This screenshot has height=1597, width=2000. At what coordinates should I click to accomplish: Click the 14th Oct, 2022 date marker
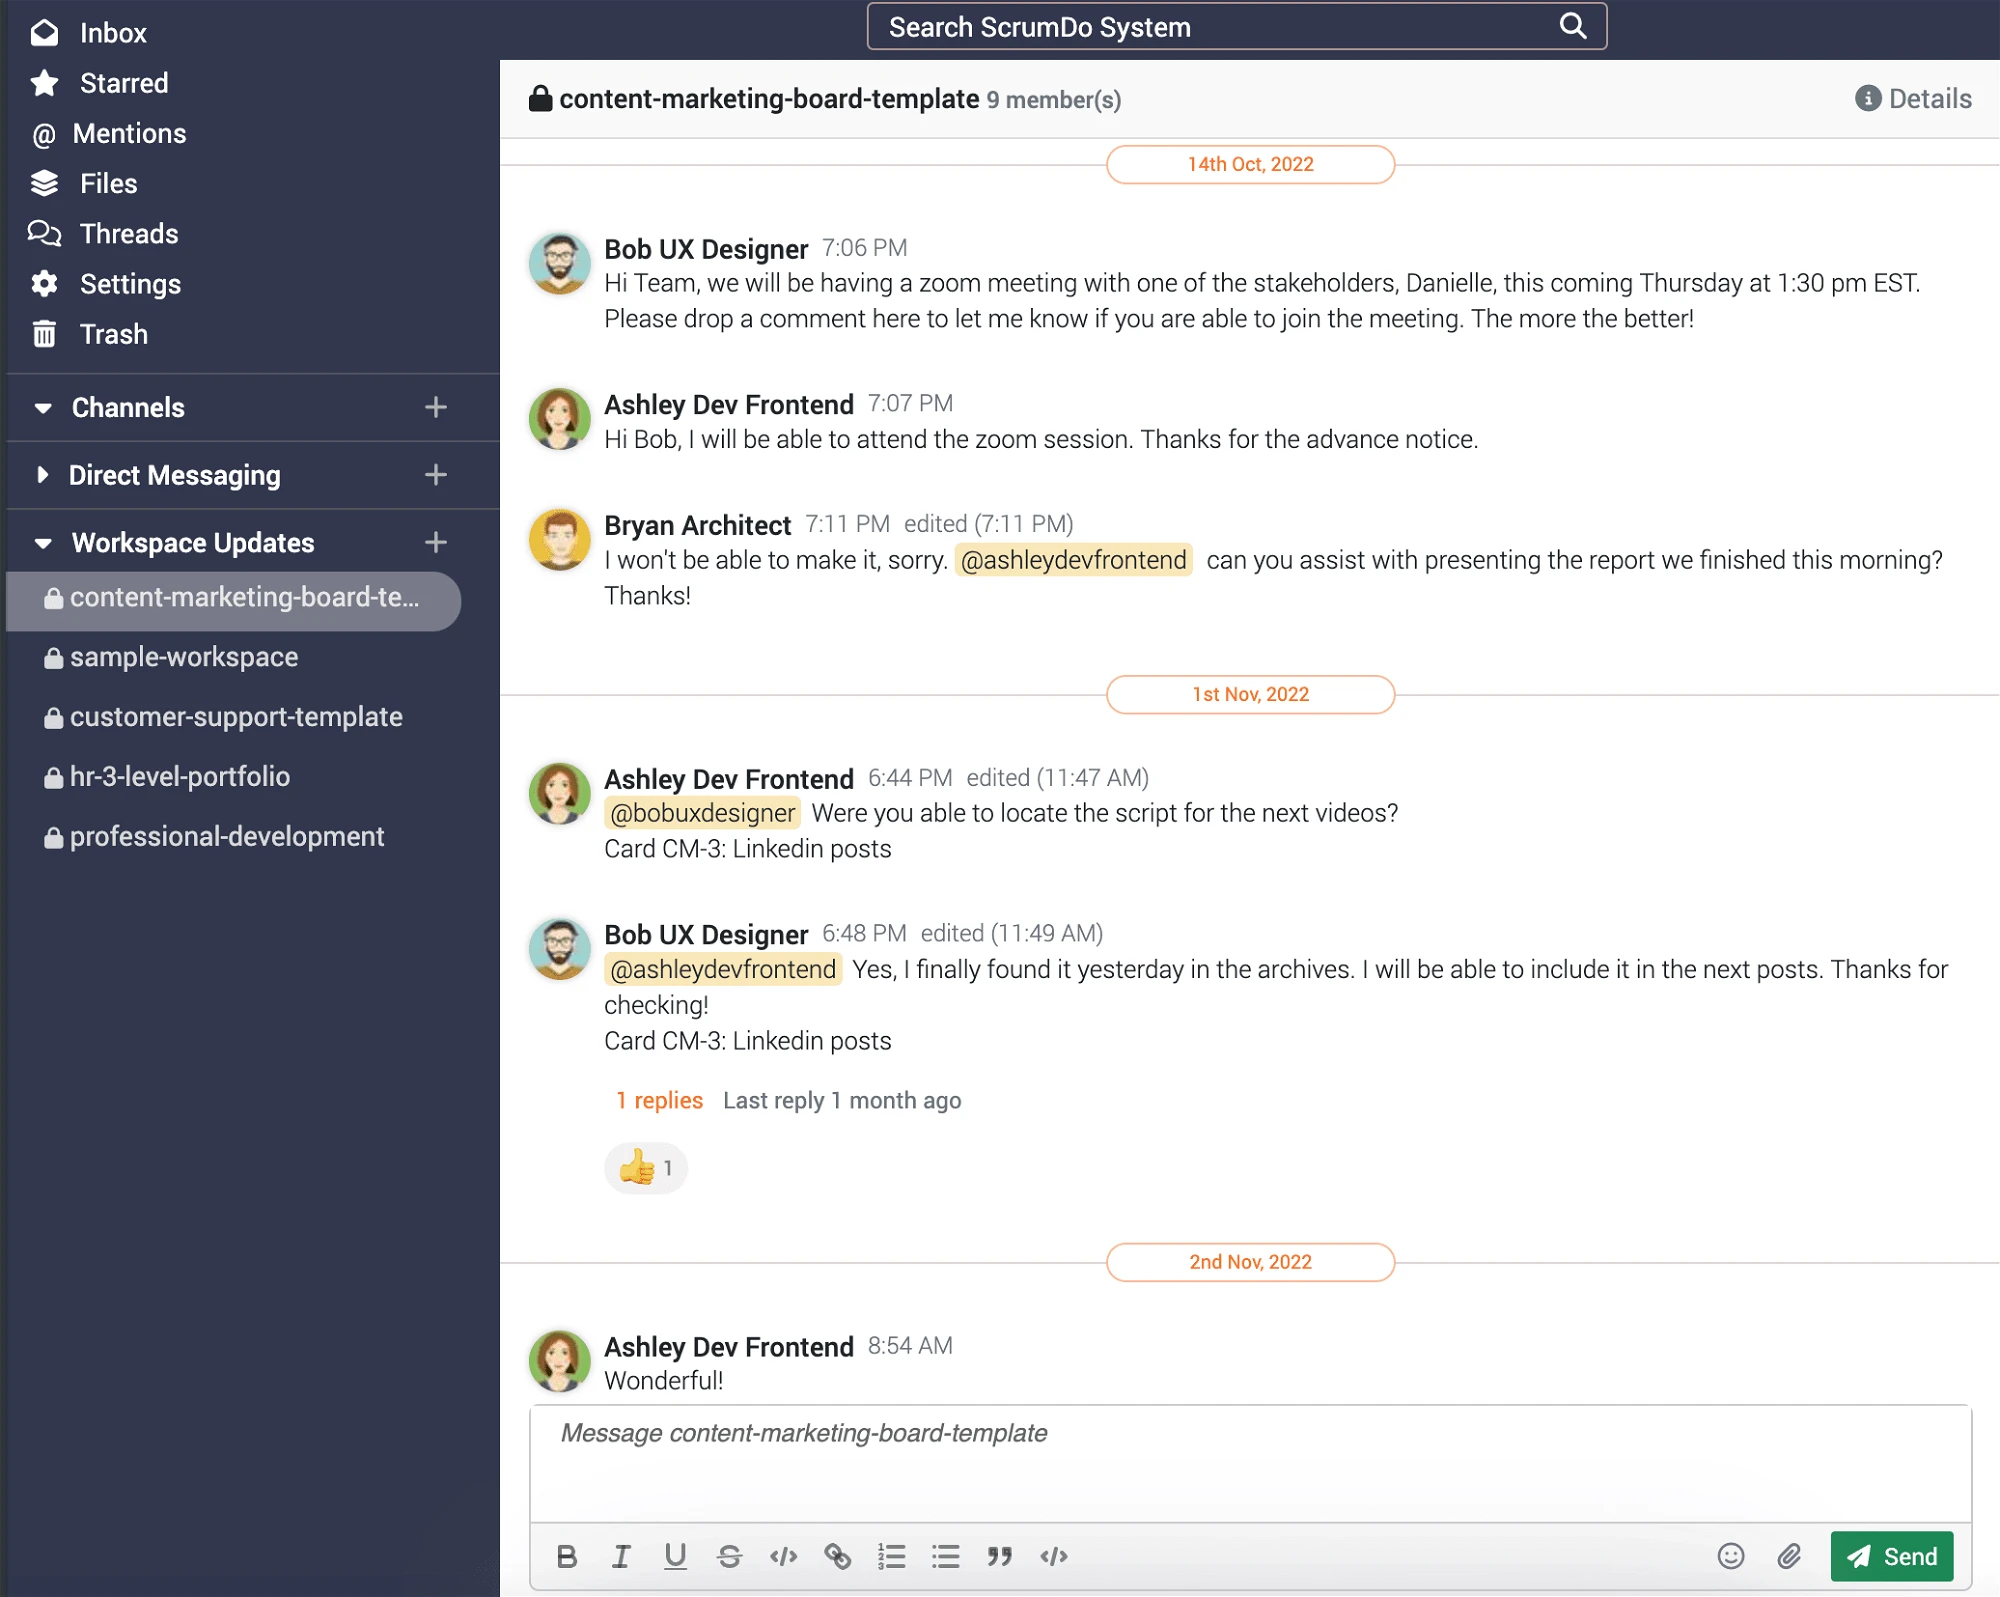(x=1250, y=164)
